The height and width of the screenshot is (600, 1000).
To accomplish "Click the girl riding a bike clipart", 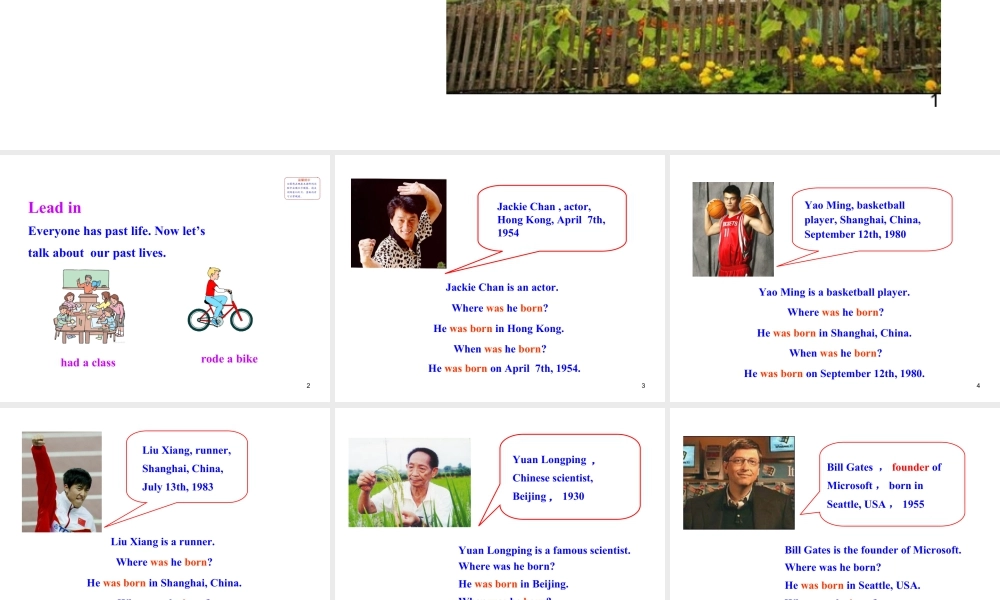I will point(220,300).
